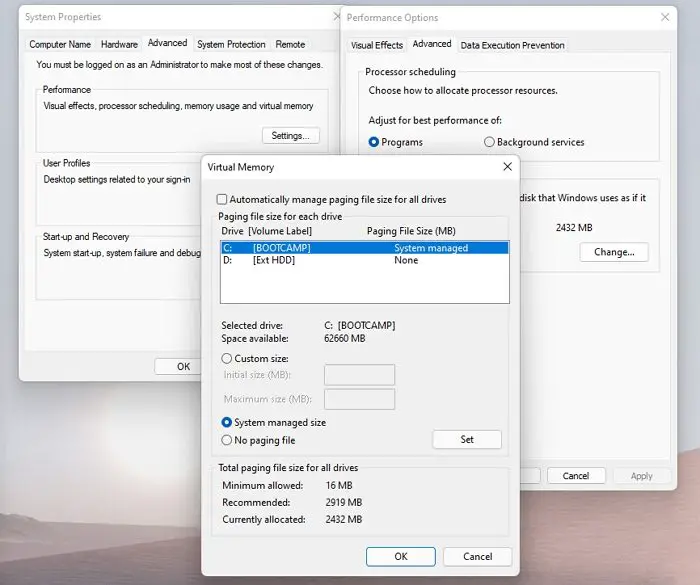Click the Set button
Screen dimensions: 700x585
(x=467, y=439)
